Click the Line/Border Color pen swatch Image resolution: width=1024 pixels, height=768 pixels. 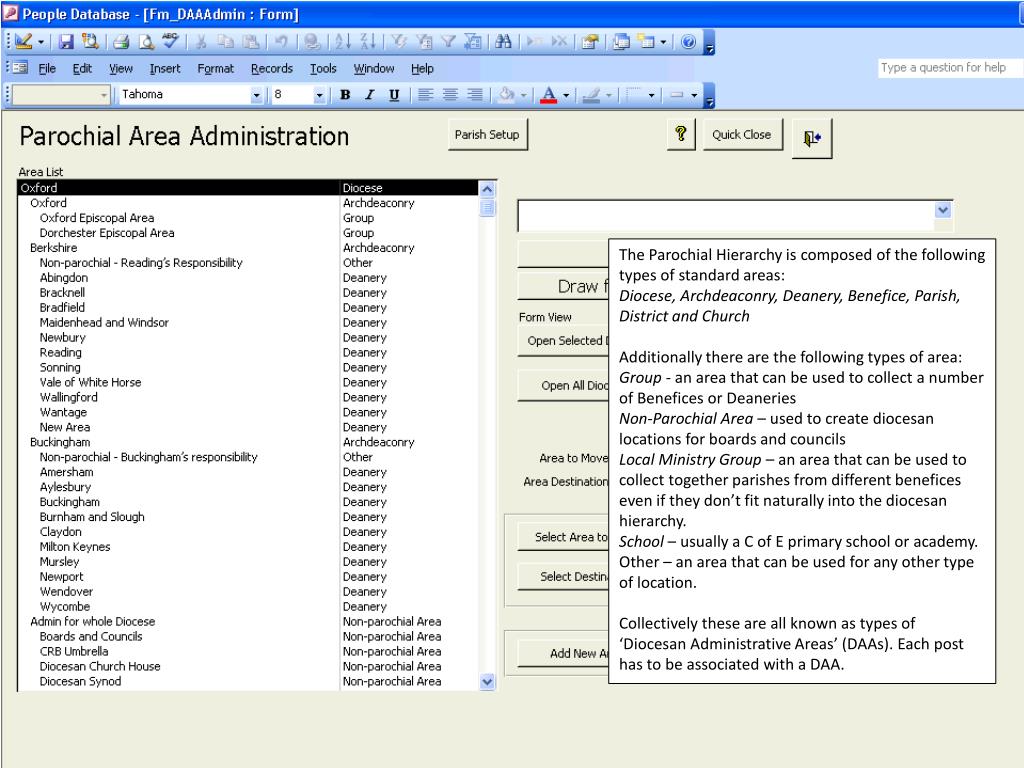[x=591, y=95]
